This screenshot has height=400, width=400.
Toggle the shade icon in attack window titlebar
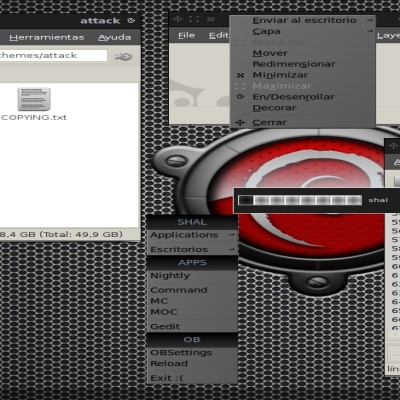tap(131, 21)
